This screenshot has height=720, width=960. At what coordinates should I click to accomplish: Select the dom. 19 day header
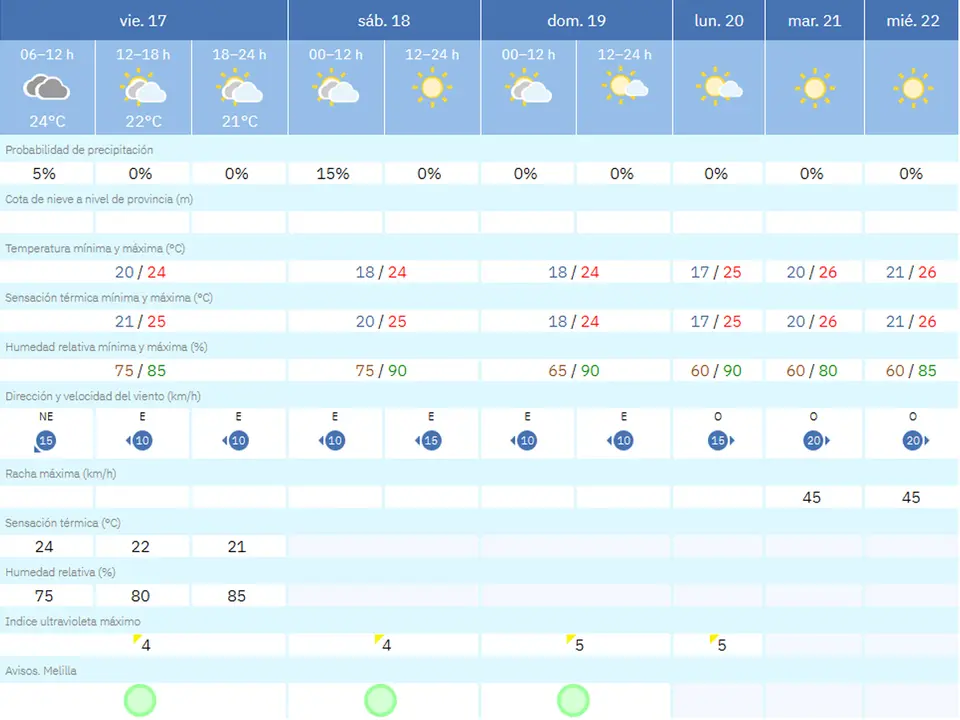[576, 20]
